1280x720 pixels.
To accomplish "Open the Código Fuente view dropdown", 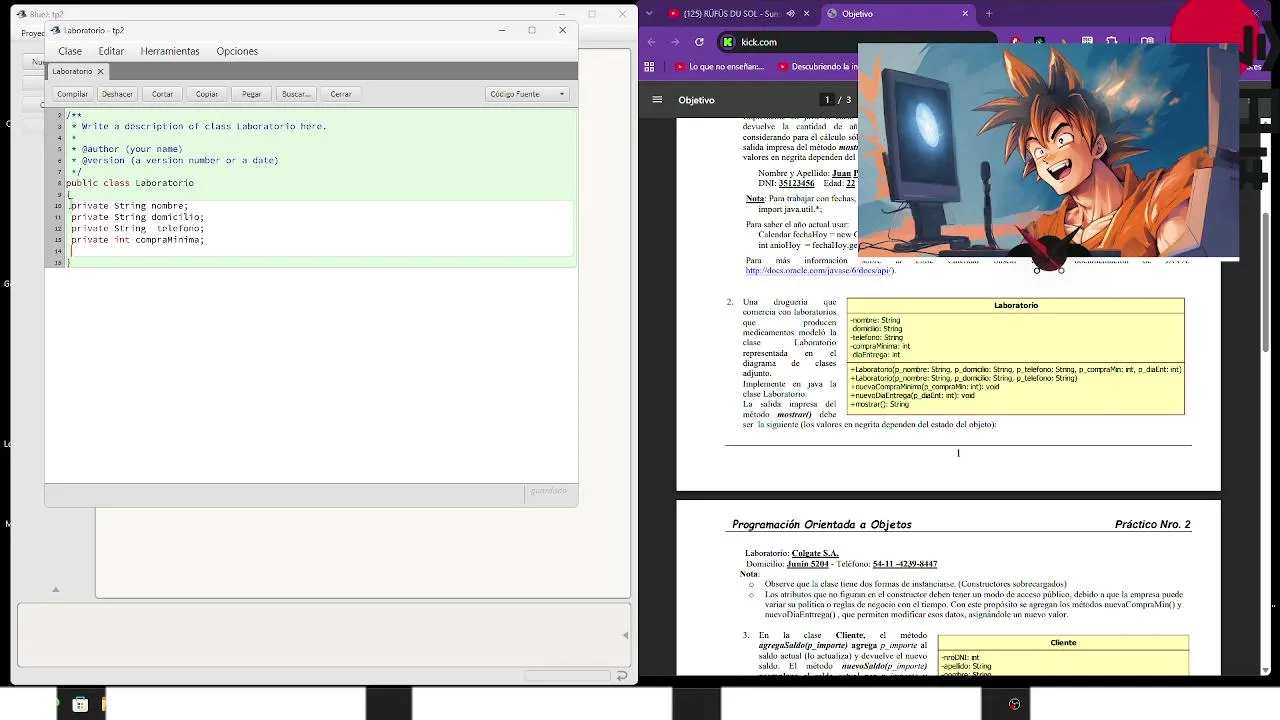I will tap(527, 94).
